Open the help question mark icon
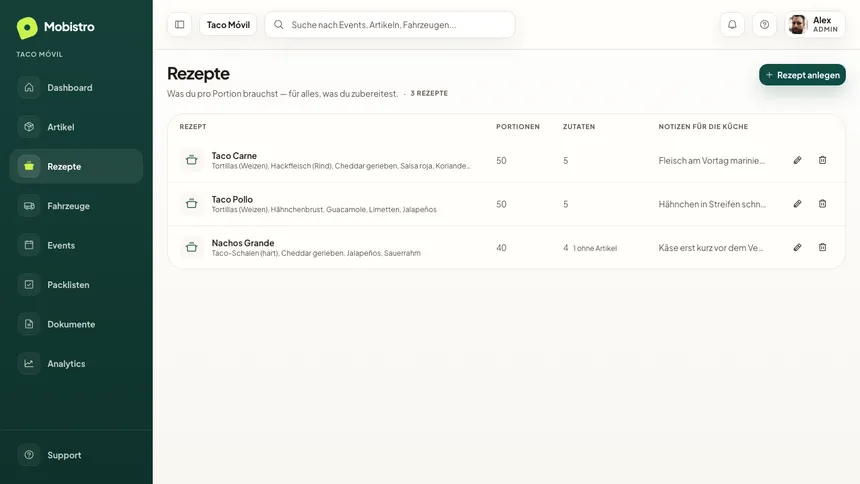 (765, 25)
